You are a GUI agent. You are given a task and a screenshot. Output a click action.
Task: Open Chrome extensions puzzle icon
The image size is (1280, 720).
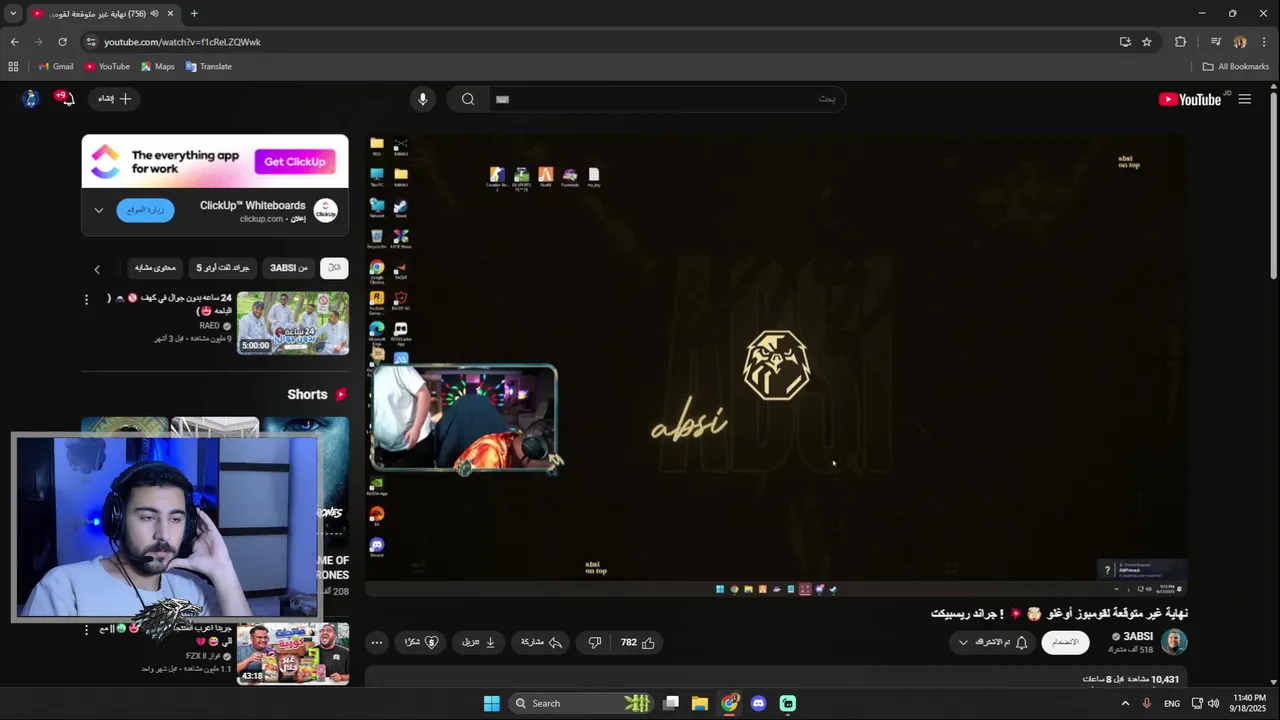pyautogui.click(x=1180, y=42)
